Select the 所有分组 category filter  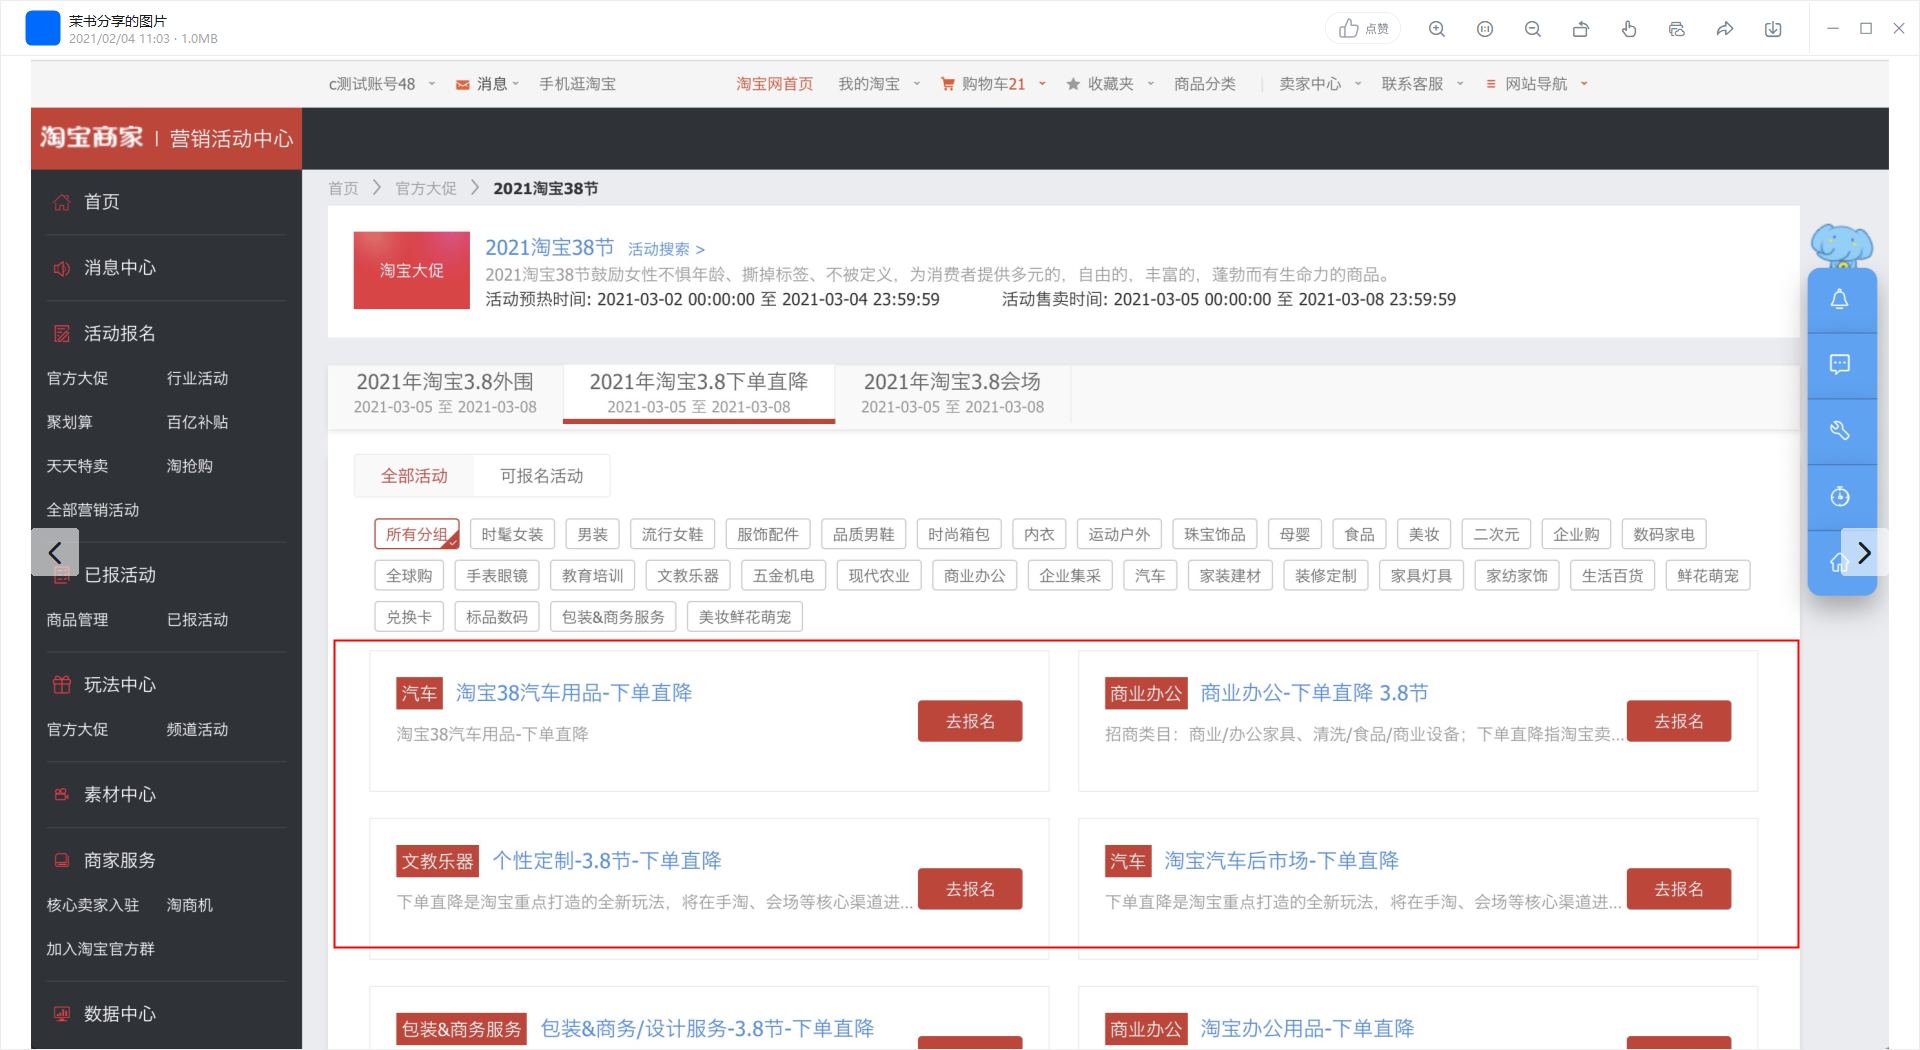tap(417, 535)
